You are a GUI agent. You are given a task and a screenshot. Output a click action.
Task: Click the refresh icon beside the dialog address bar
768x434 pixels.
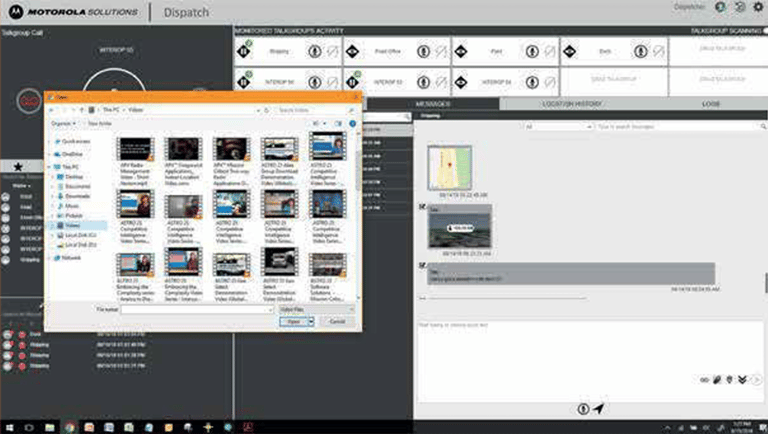(267, 110)
